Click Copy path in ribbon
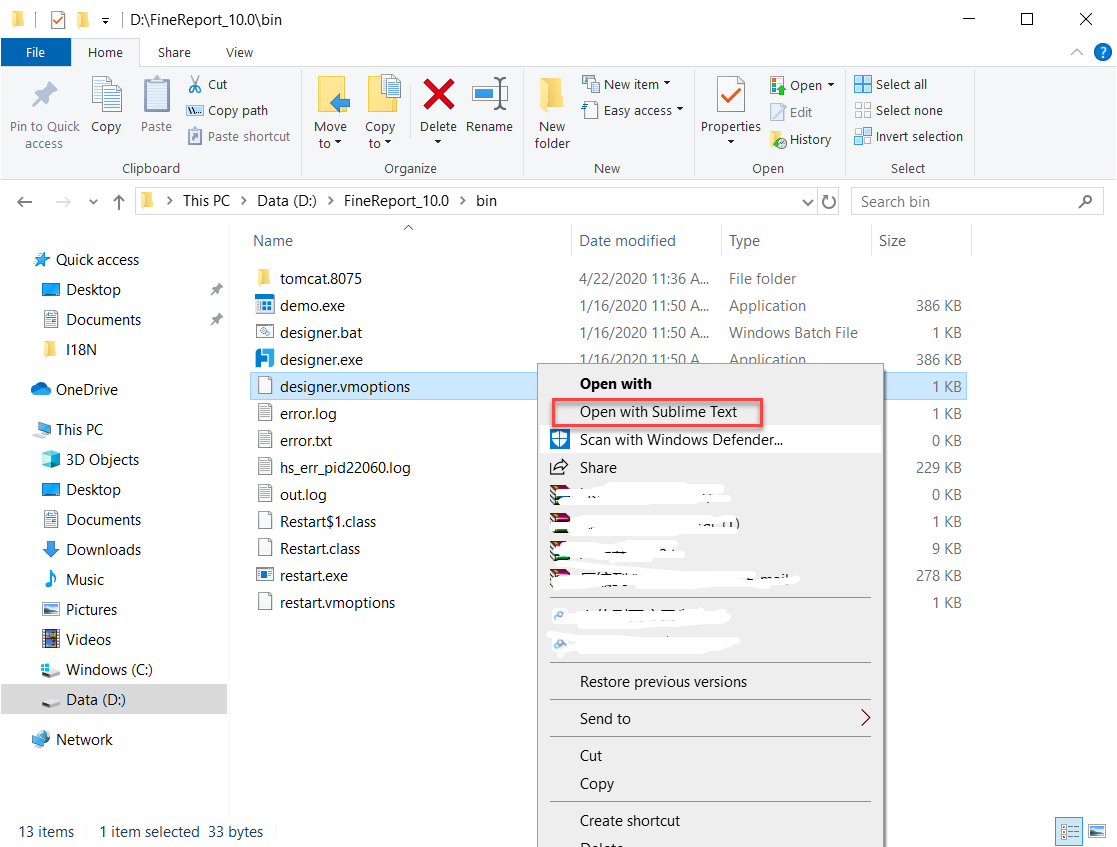The image size is (1117, 847). tap(227, 110)
